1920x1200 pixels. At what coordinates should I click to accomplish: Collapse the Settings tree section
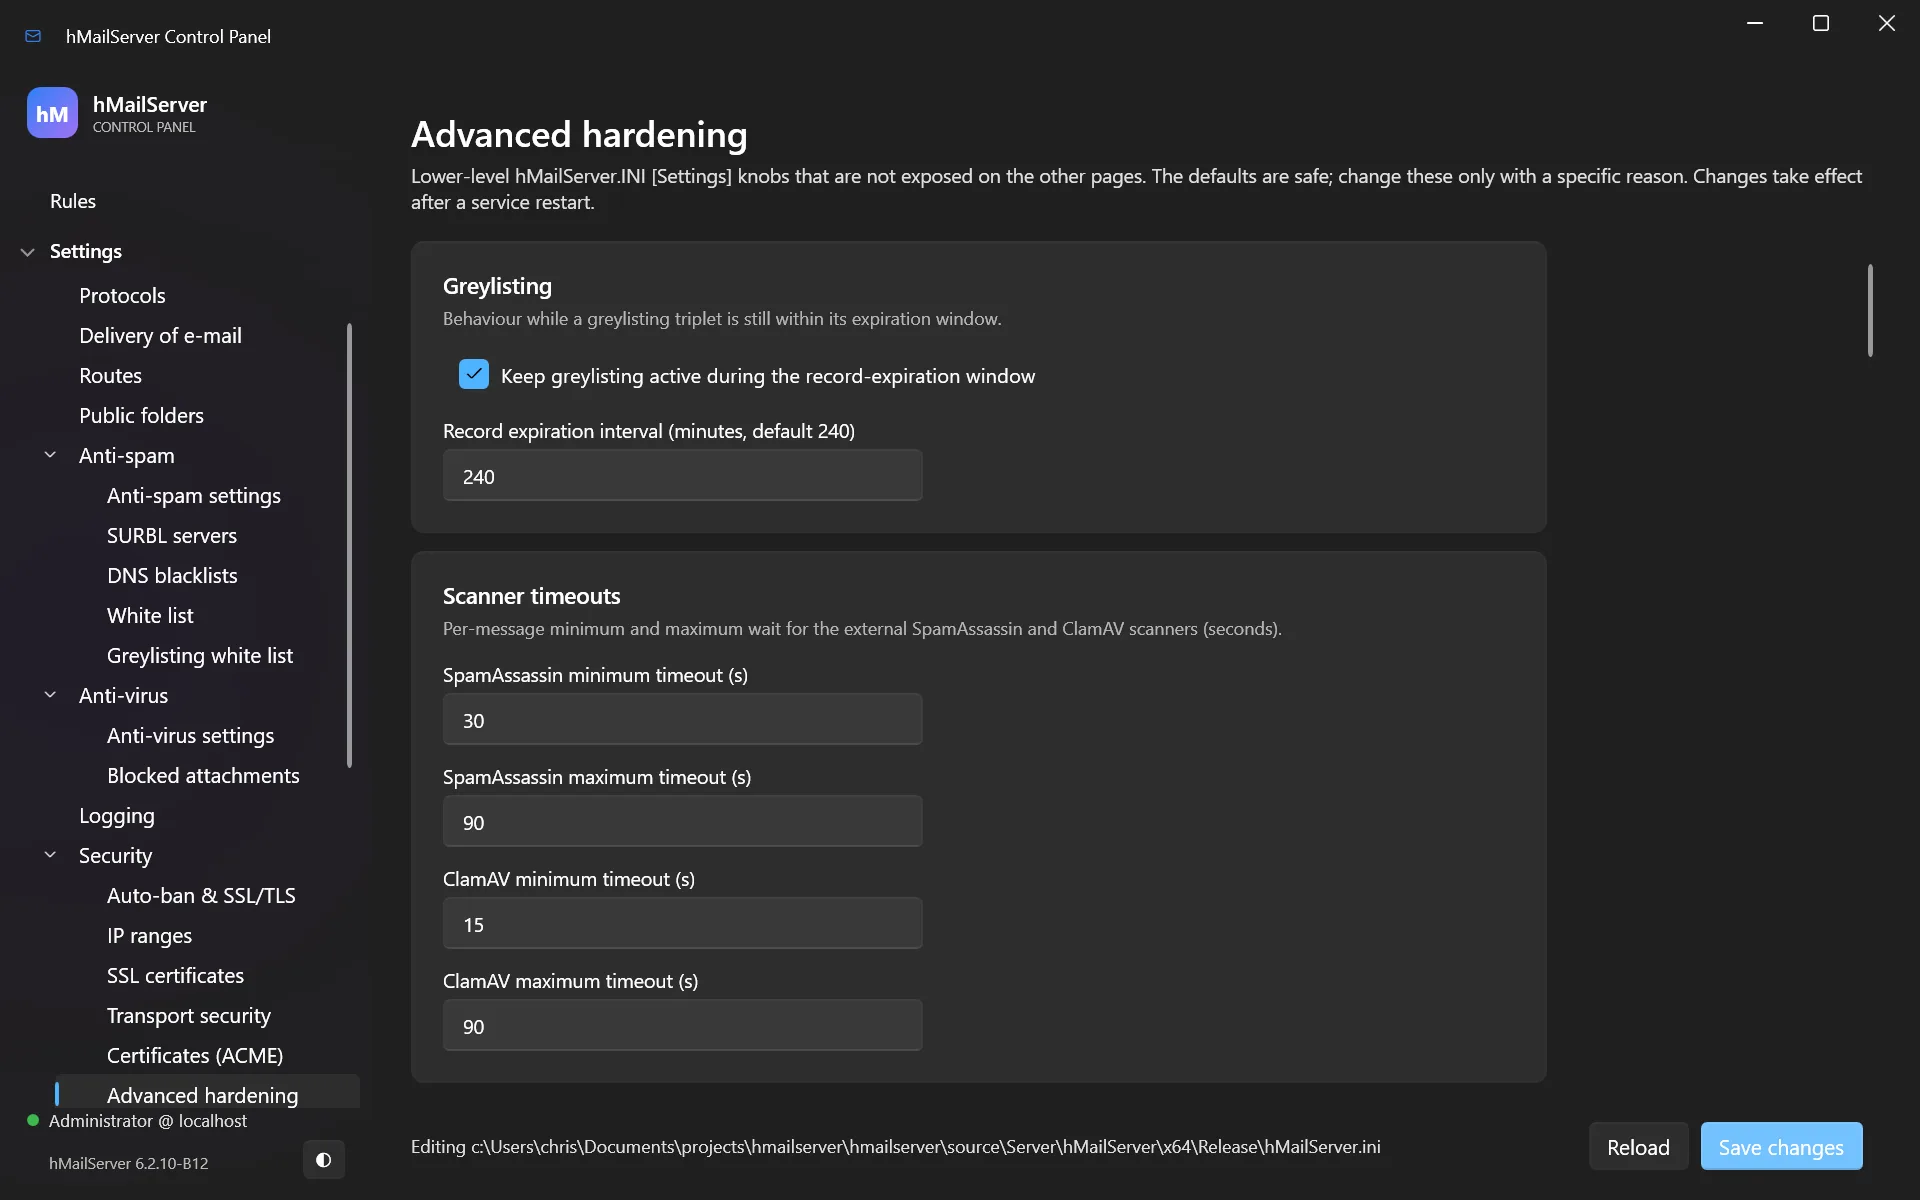point(28,252)
